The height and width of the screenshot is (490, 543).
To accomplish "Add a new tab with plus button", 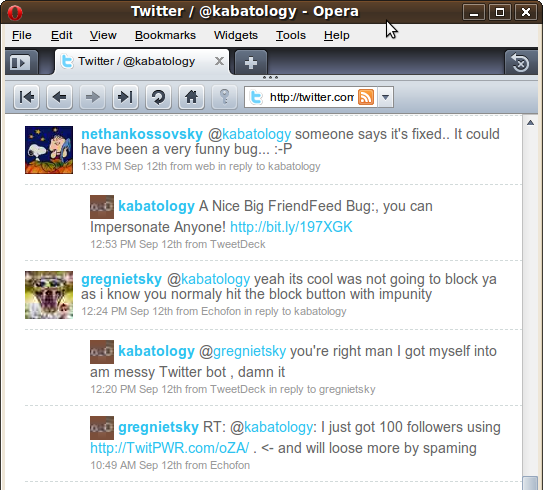I will (x=251, y=63).
